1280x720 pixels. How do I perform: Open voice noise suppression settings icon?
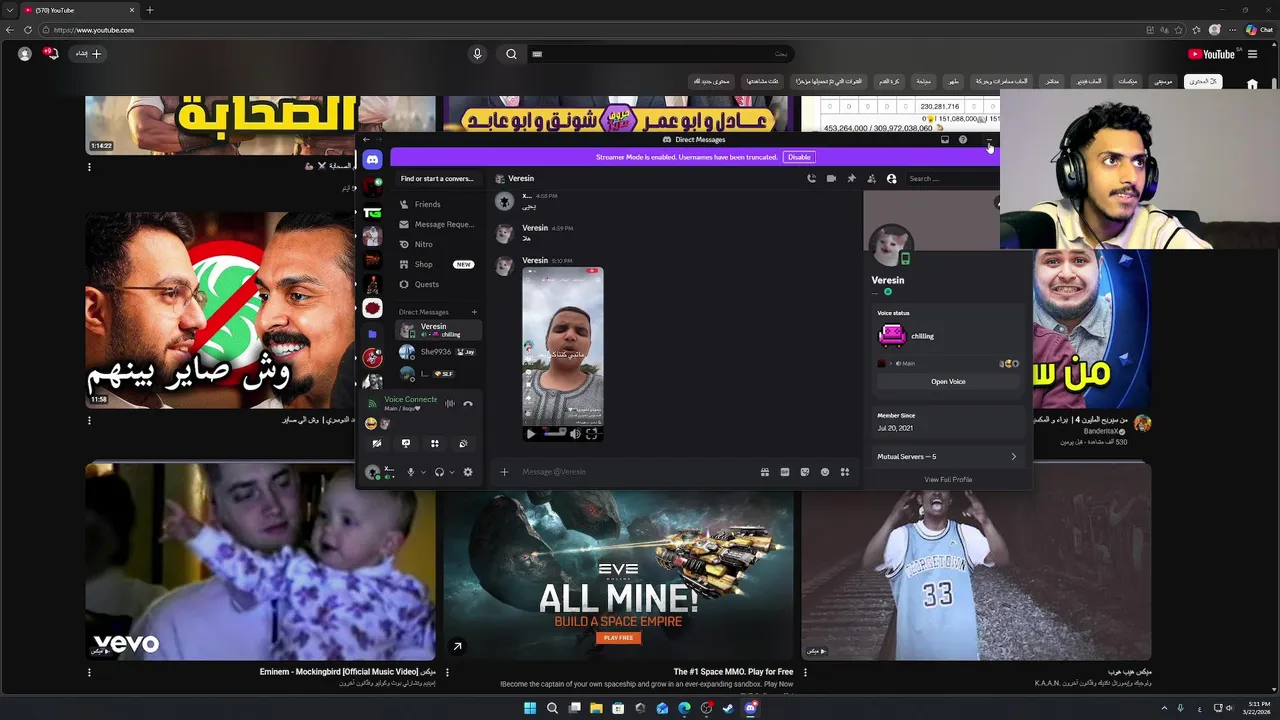(449, 404)
